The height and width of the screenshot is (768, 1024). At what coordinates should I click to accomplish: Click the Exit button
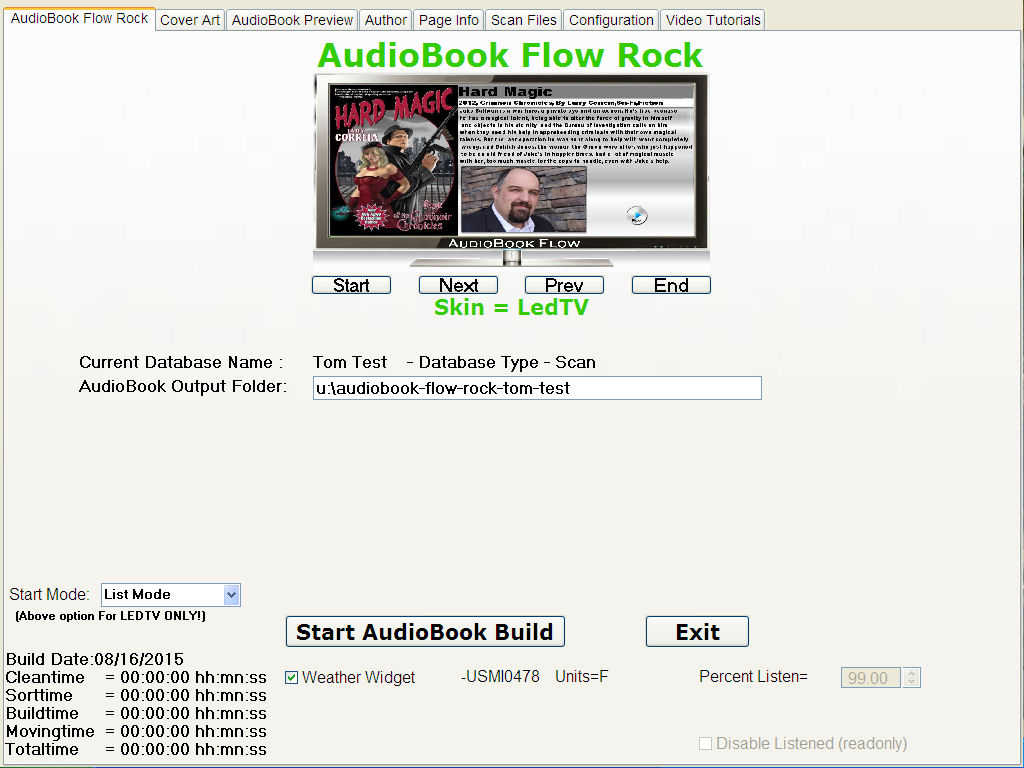697,632
